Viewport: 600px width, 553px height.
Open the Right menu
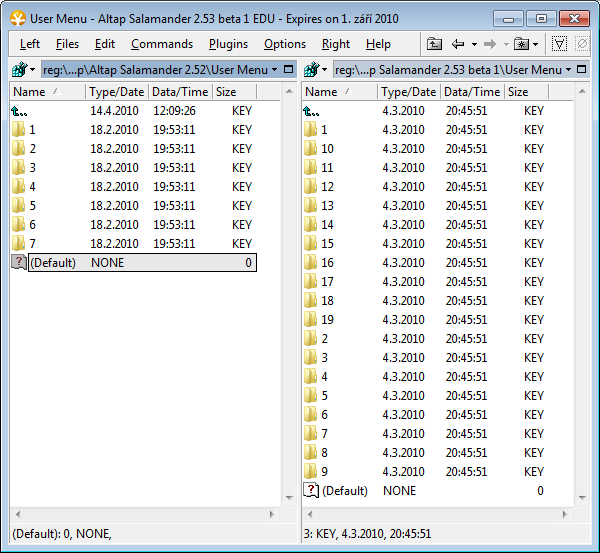(336, 44)
